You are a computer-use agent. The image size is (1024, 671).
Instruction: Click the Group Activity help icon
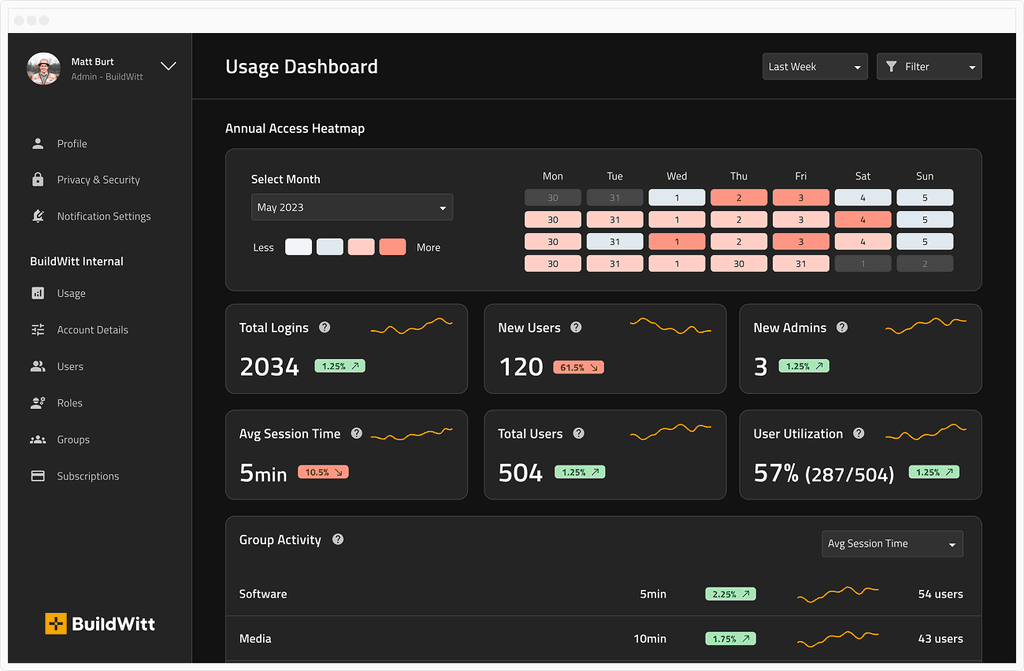(338, 539)
